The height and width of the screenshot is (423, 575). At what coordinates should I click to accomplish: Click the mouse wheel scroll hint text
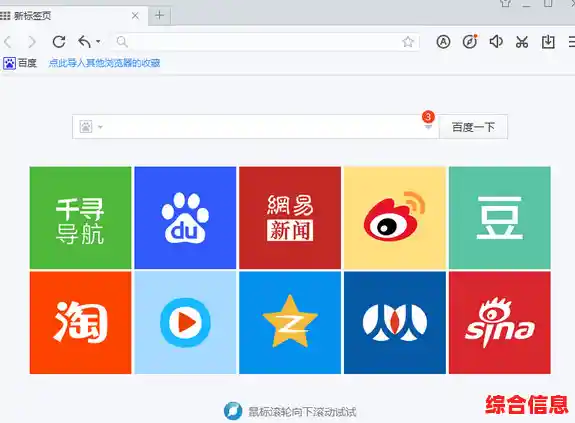302,412
